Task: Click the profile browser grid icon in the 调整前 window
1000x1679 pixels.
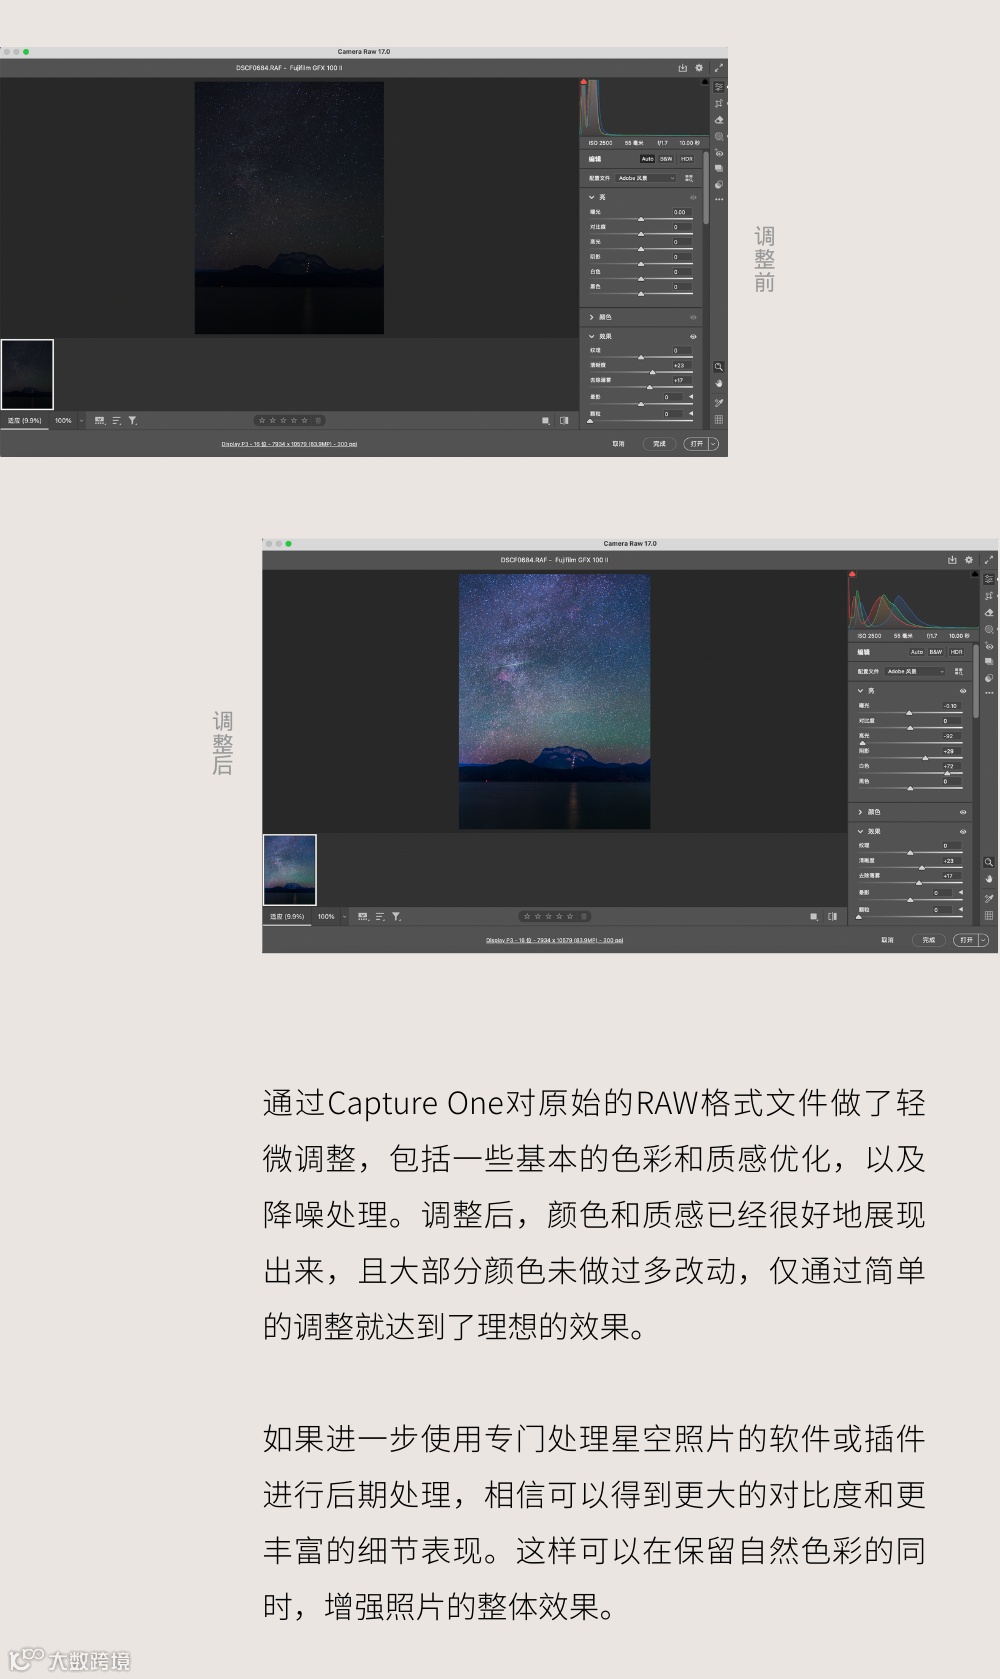Action: pos(689,178)
